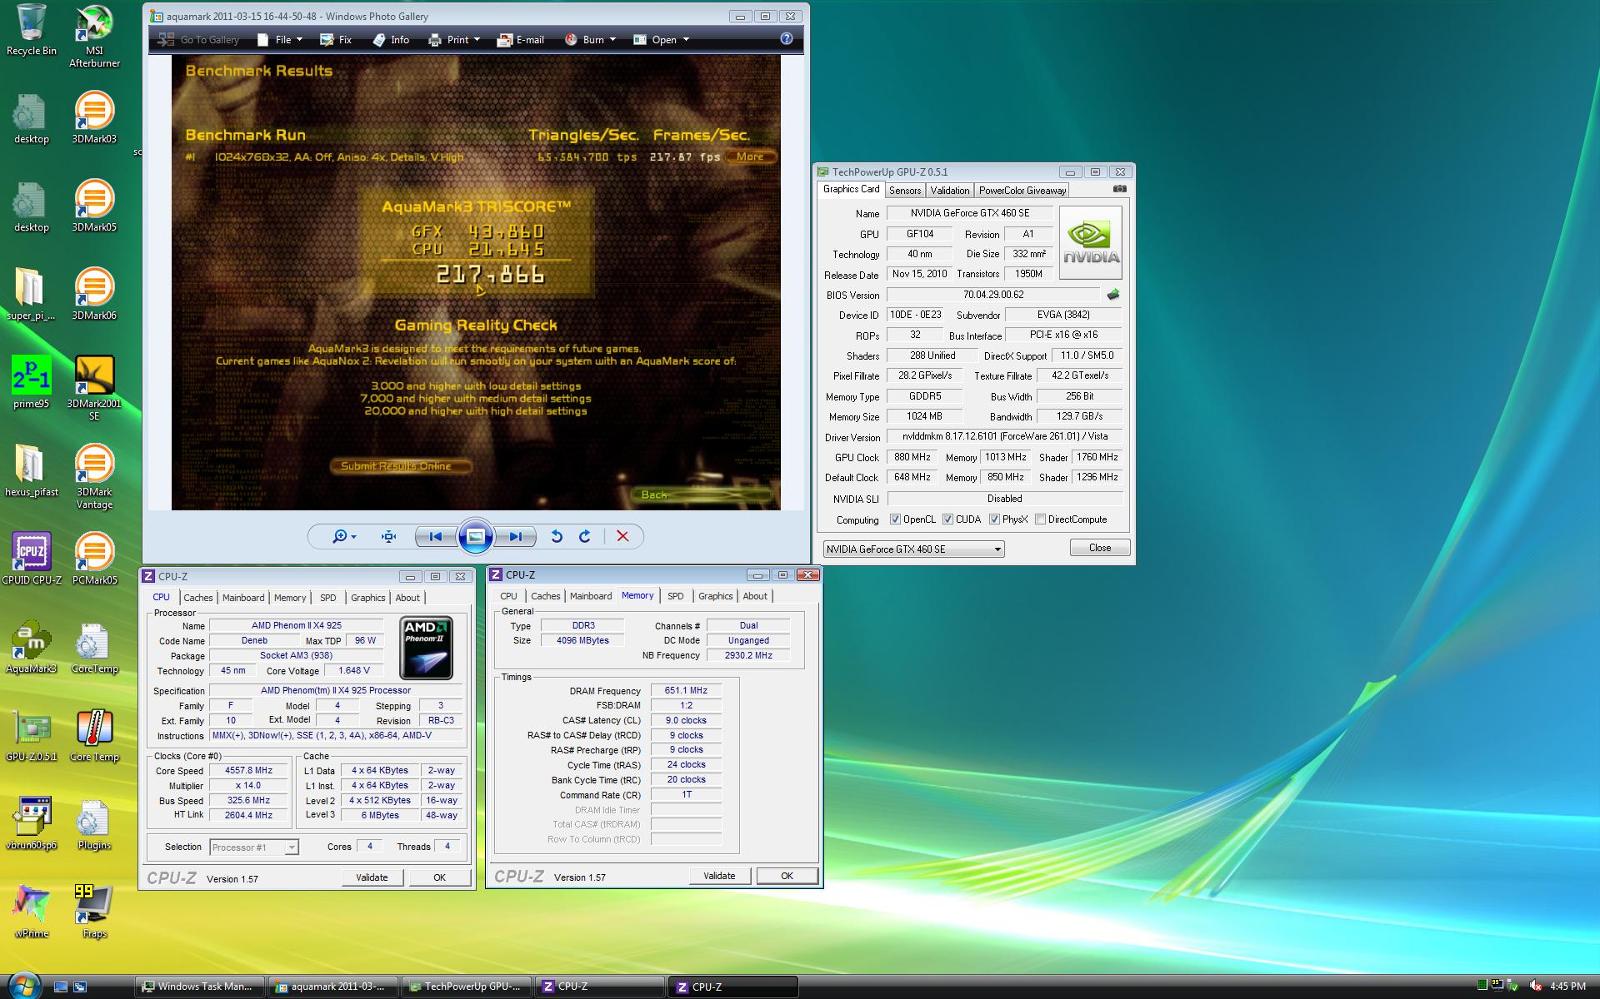The image size is (1600, 999).
Task: Click Fix in Photo Gallery toolbar
Action: pos(336,40)
